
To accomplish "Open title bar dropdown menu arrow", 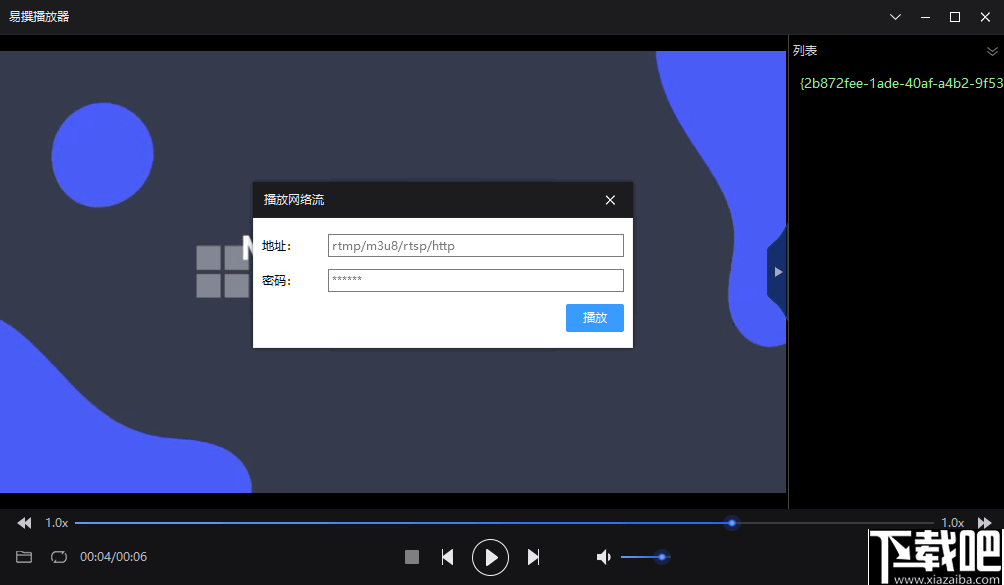I will 895,17.
